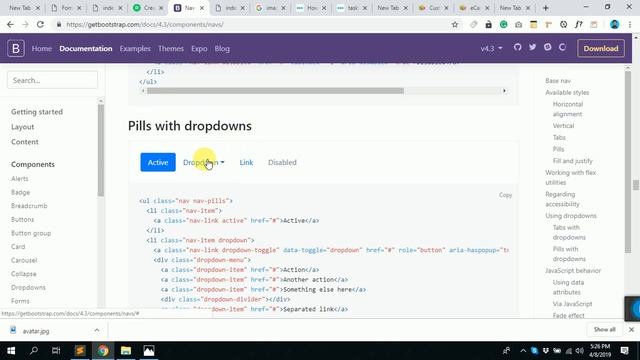Open the Themes nav item
Screen dimensions: 640x360
171,49
